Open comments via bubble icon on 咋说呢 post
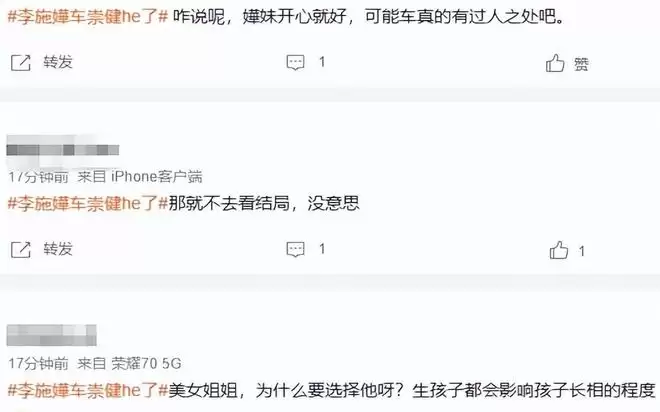 [x=295, y=63]
